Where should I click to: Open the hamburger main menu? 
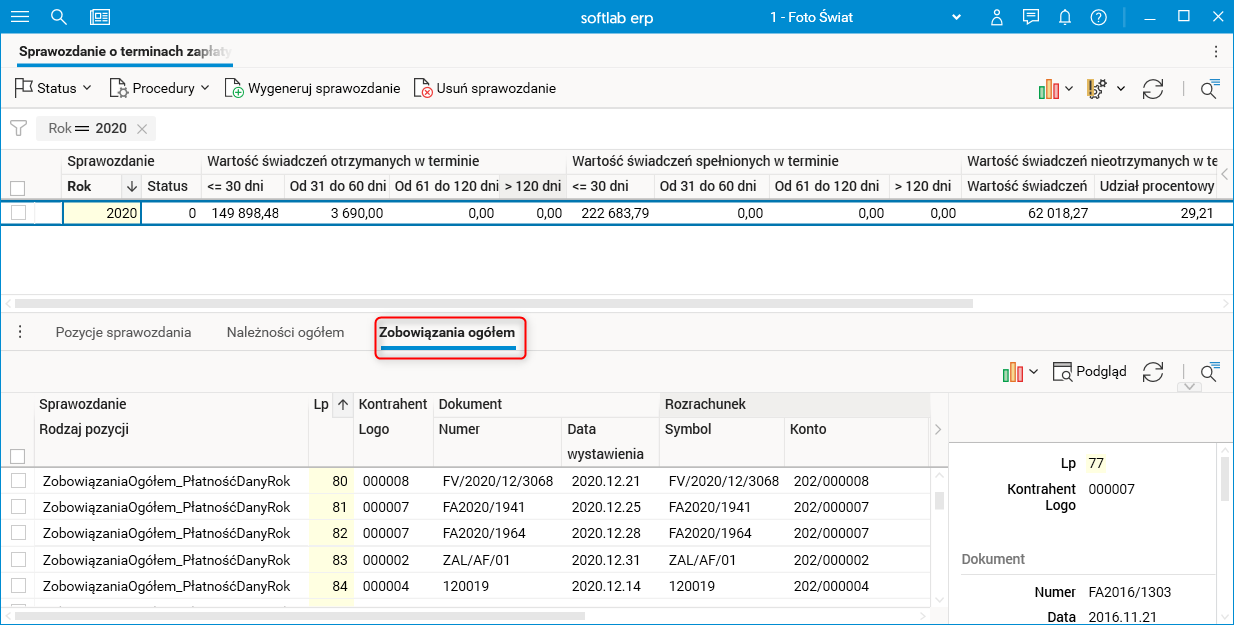pyautogui.click(x=19, y=17)
